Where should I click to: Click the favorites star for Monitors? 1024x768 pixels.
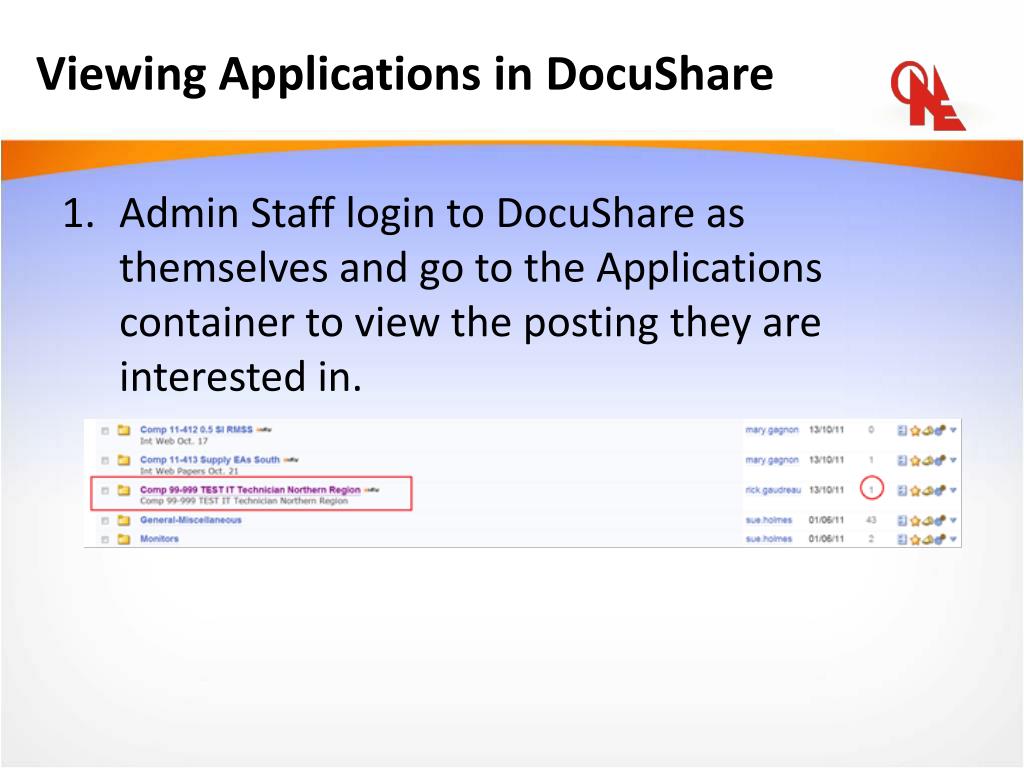click(915, 539)
